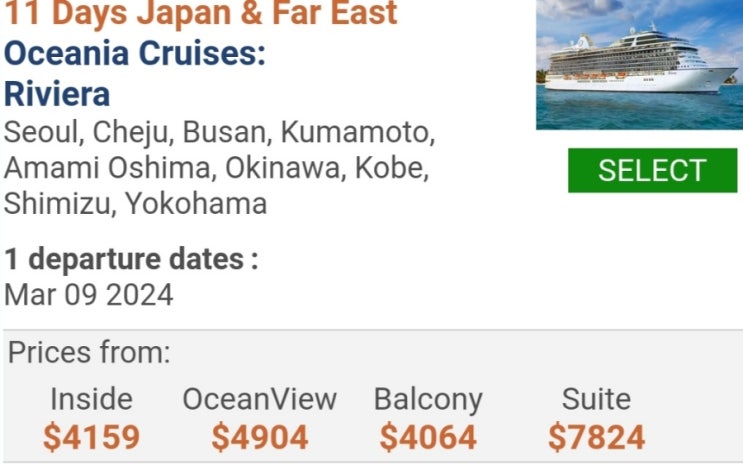Click the Inside cabin label

(91, 399)
